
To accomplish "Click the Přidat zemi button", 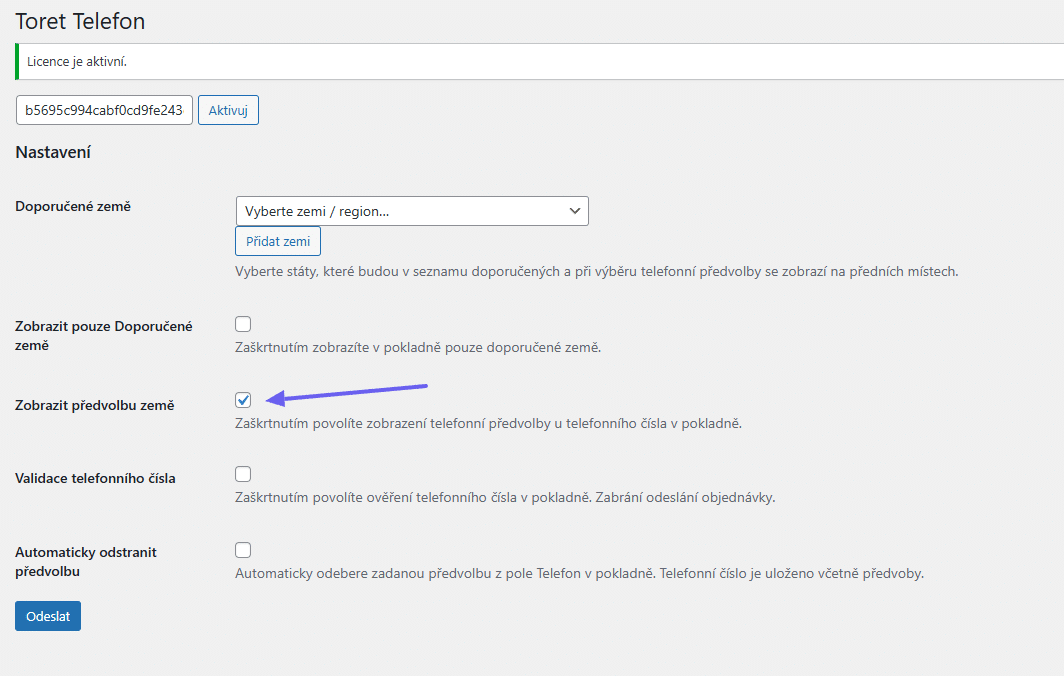I will coord(278,242).
